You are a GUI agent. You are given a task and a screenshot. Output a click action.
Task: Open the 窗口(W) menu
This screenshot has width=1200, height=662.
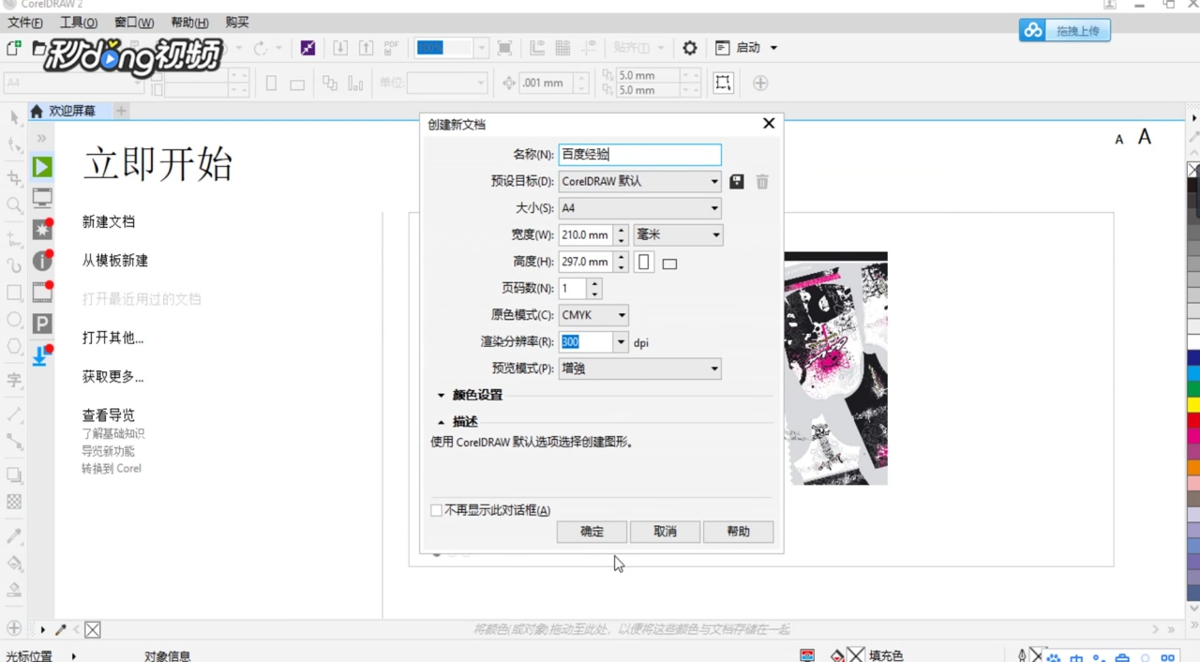tap(134, 22)
